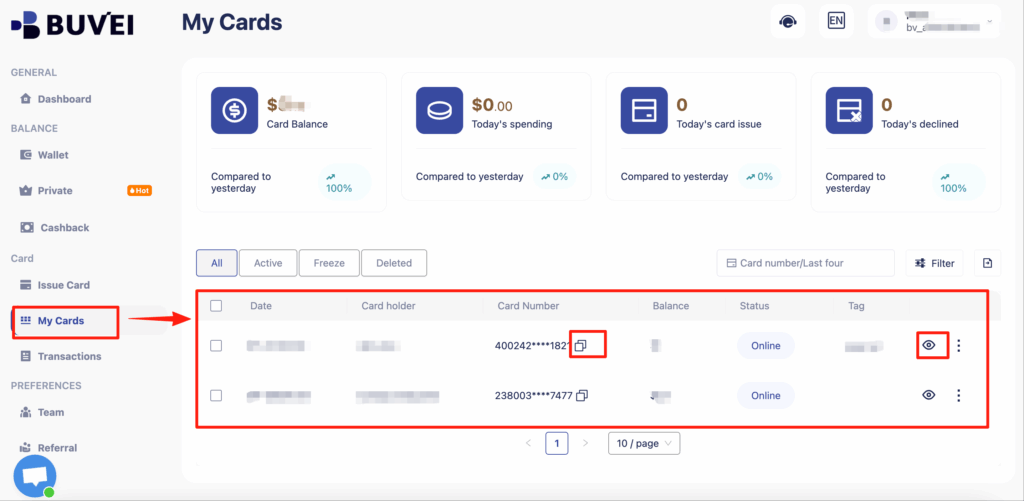Expand the 10 / page dropdown
Screen dimensions: 1024x501
click(643, 443)
